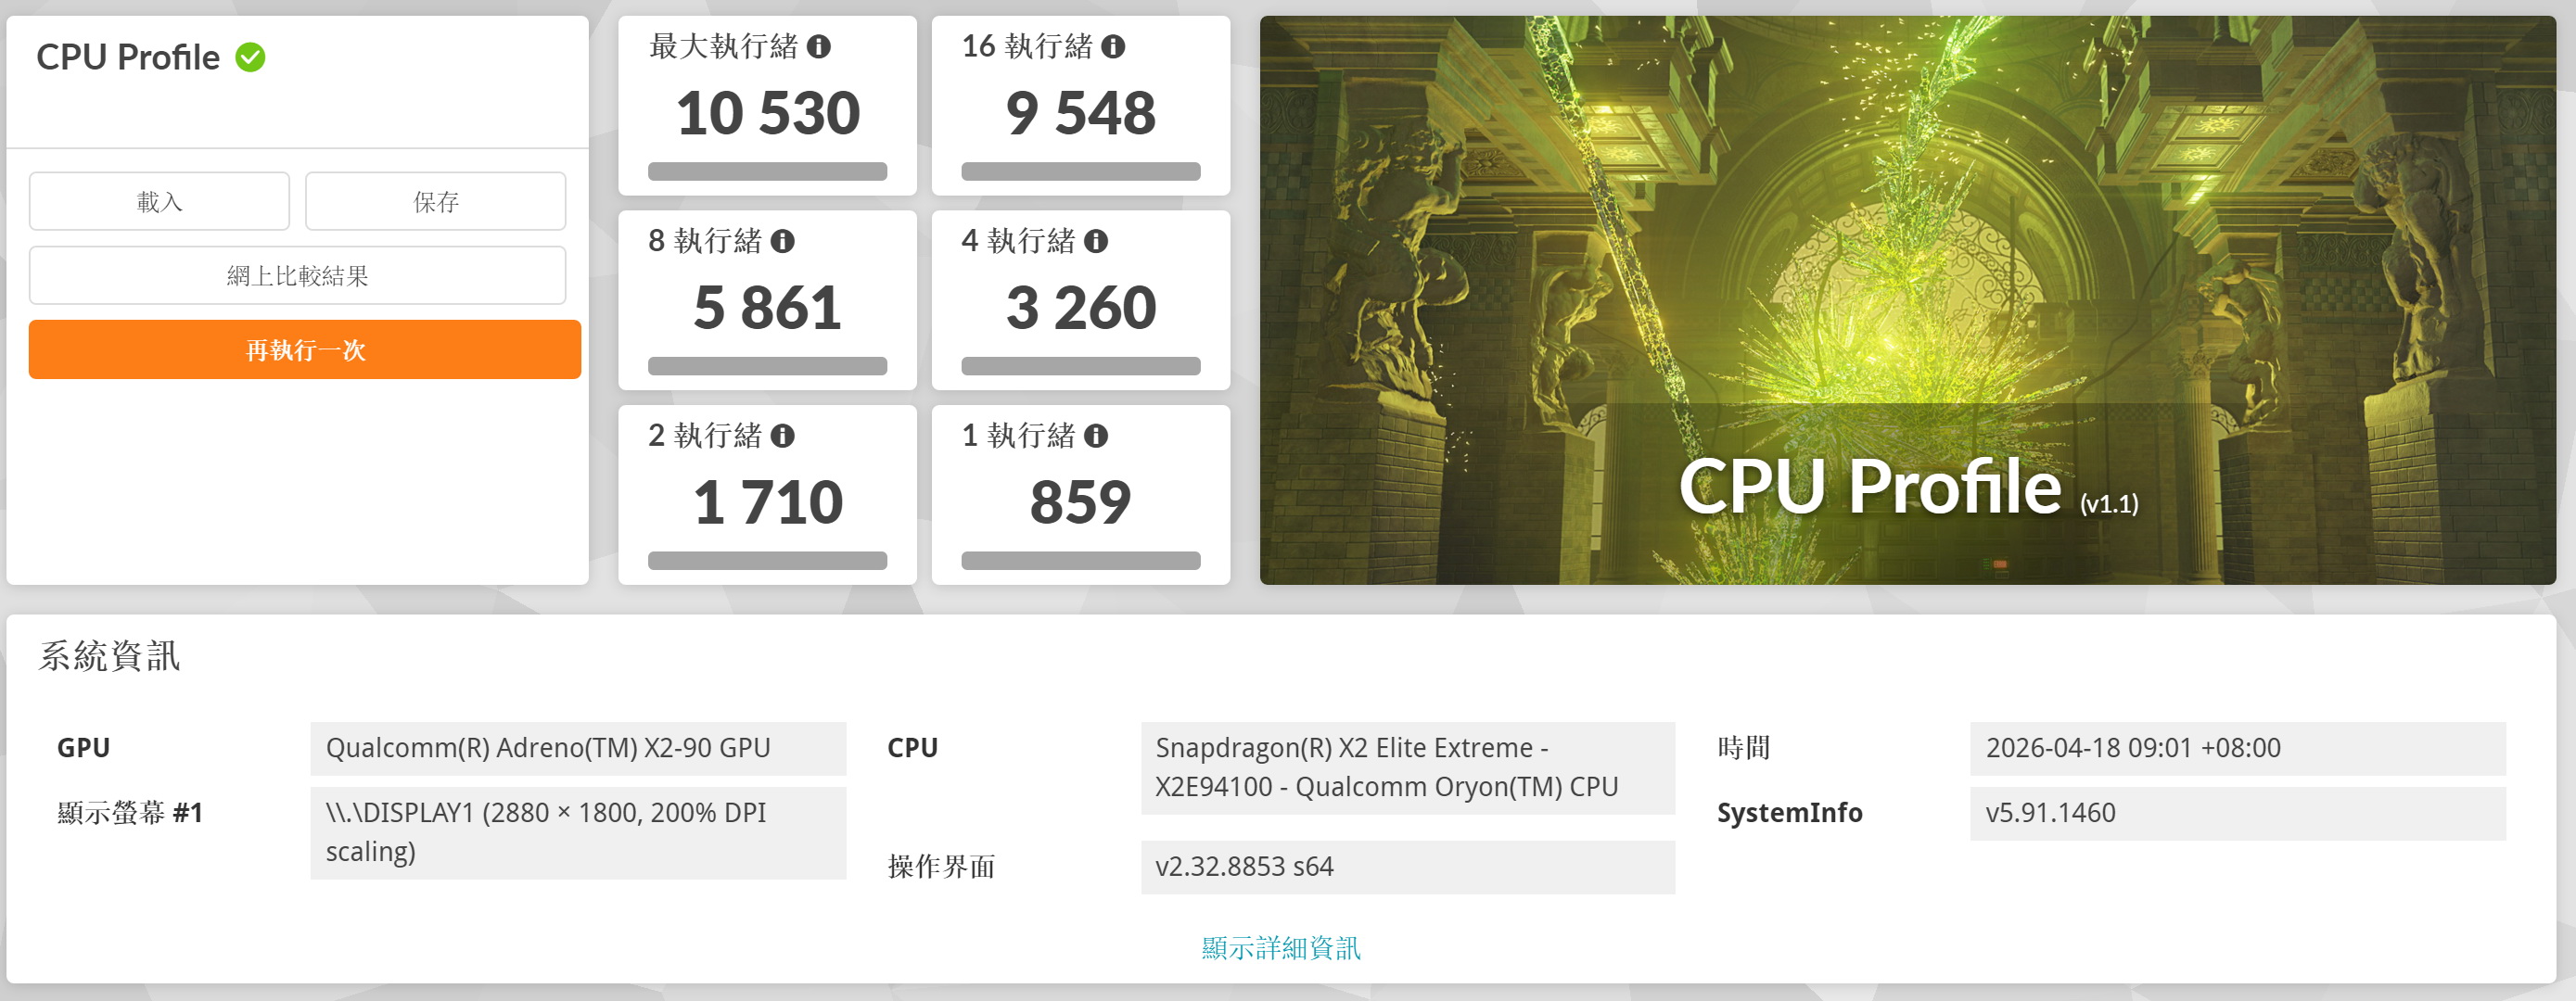
Task: Click 網上比較結果 button
Action: (x=297, y=276)
